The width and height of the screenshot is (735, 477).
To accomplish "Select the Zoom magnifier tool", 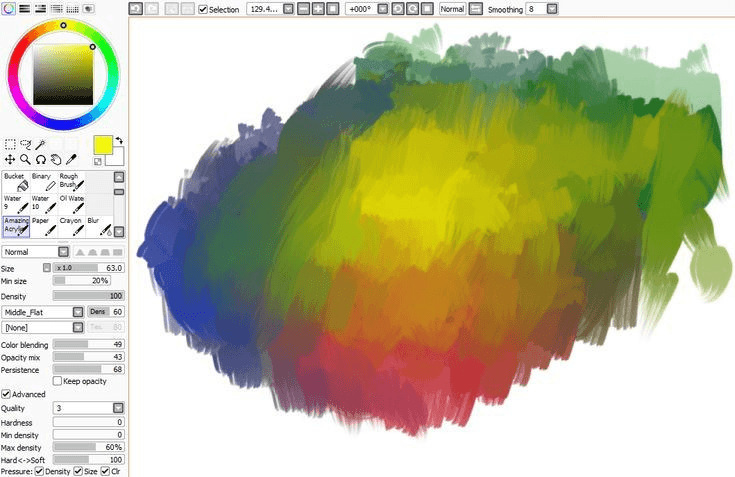I will click(x=25, y=159).
